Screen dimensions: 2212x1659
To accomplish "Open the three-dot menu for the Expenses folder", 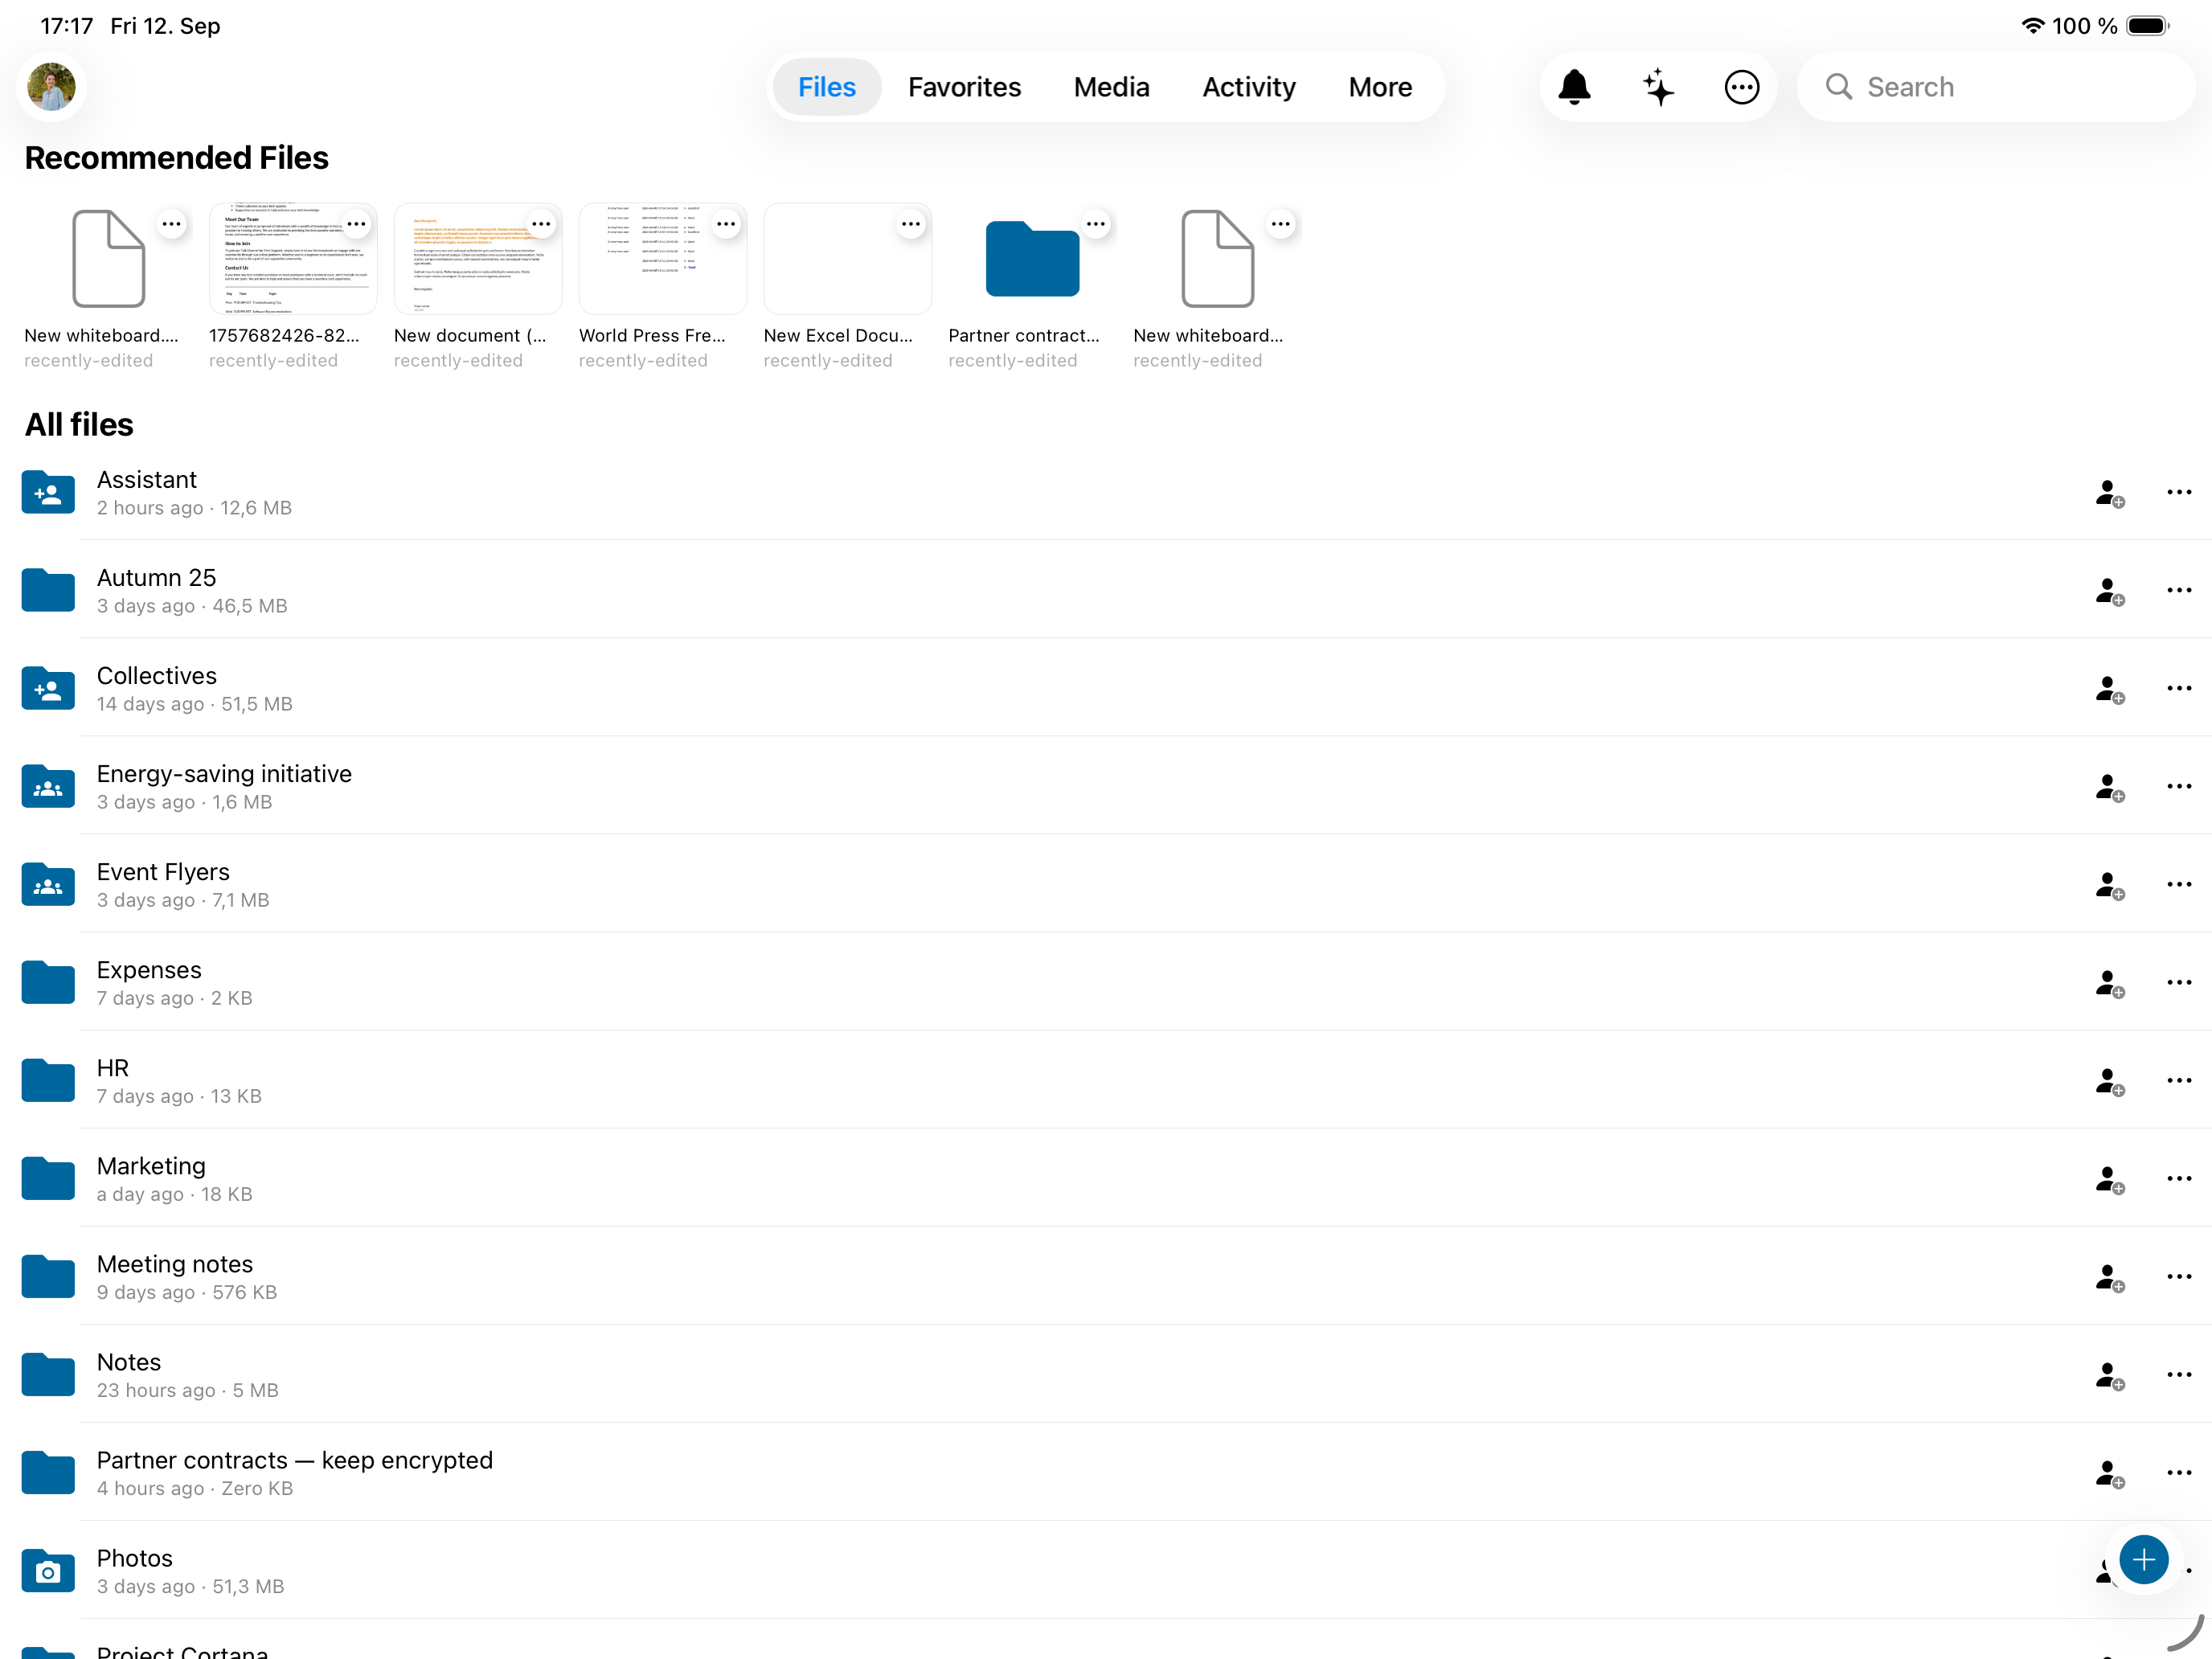I will click(x=2180, y=982).
